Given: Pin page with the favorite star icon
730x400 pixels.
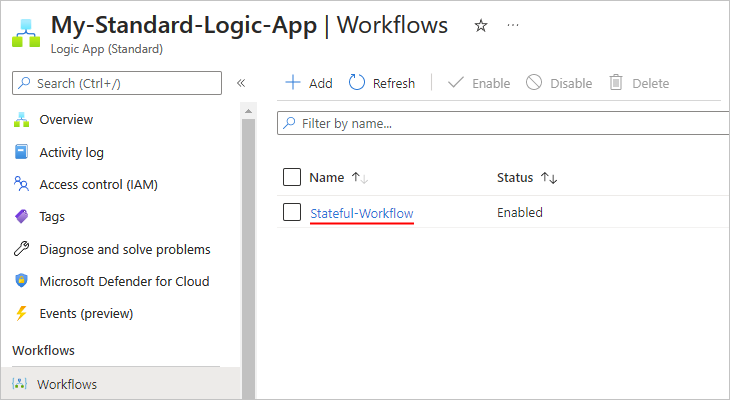Looking at the screenshot, I should tap(481, 26).
